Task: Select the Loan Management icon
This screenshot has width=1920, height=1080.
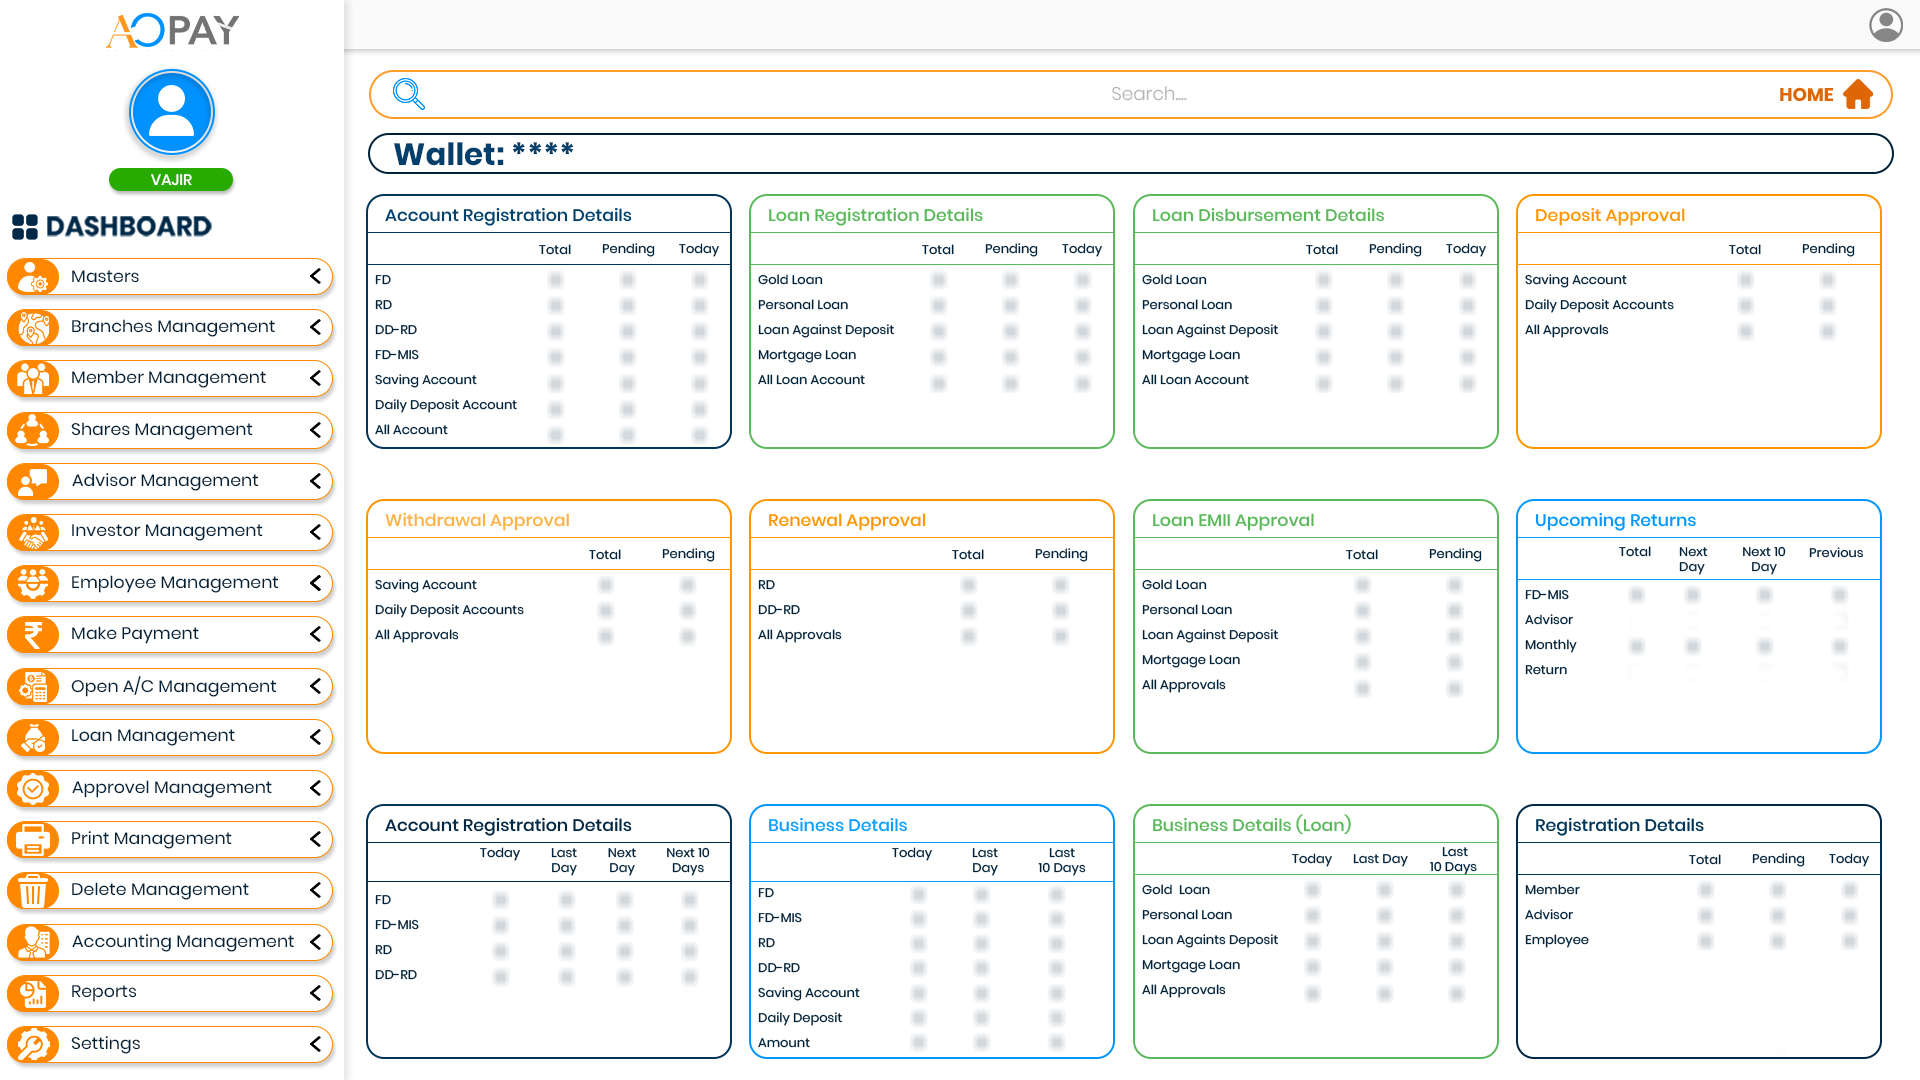Action: coord(34,737)
